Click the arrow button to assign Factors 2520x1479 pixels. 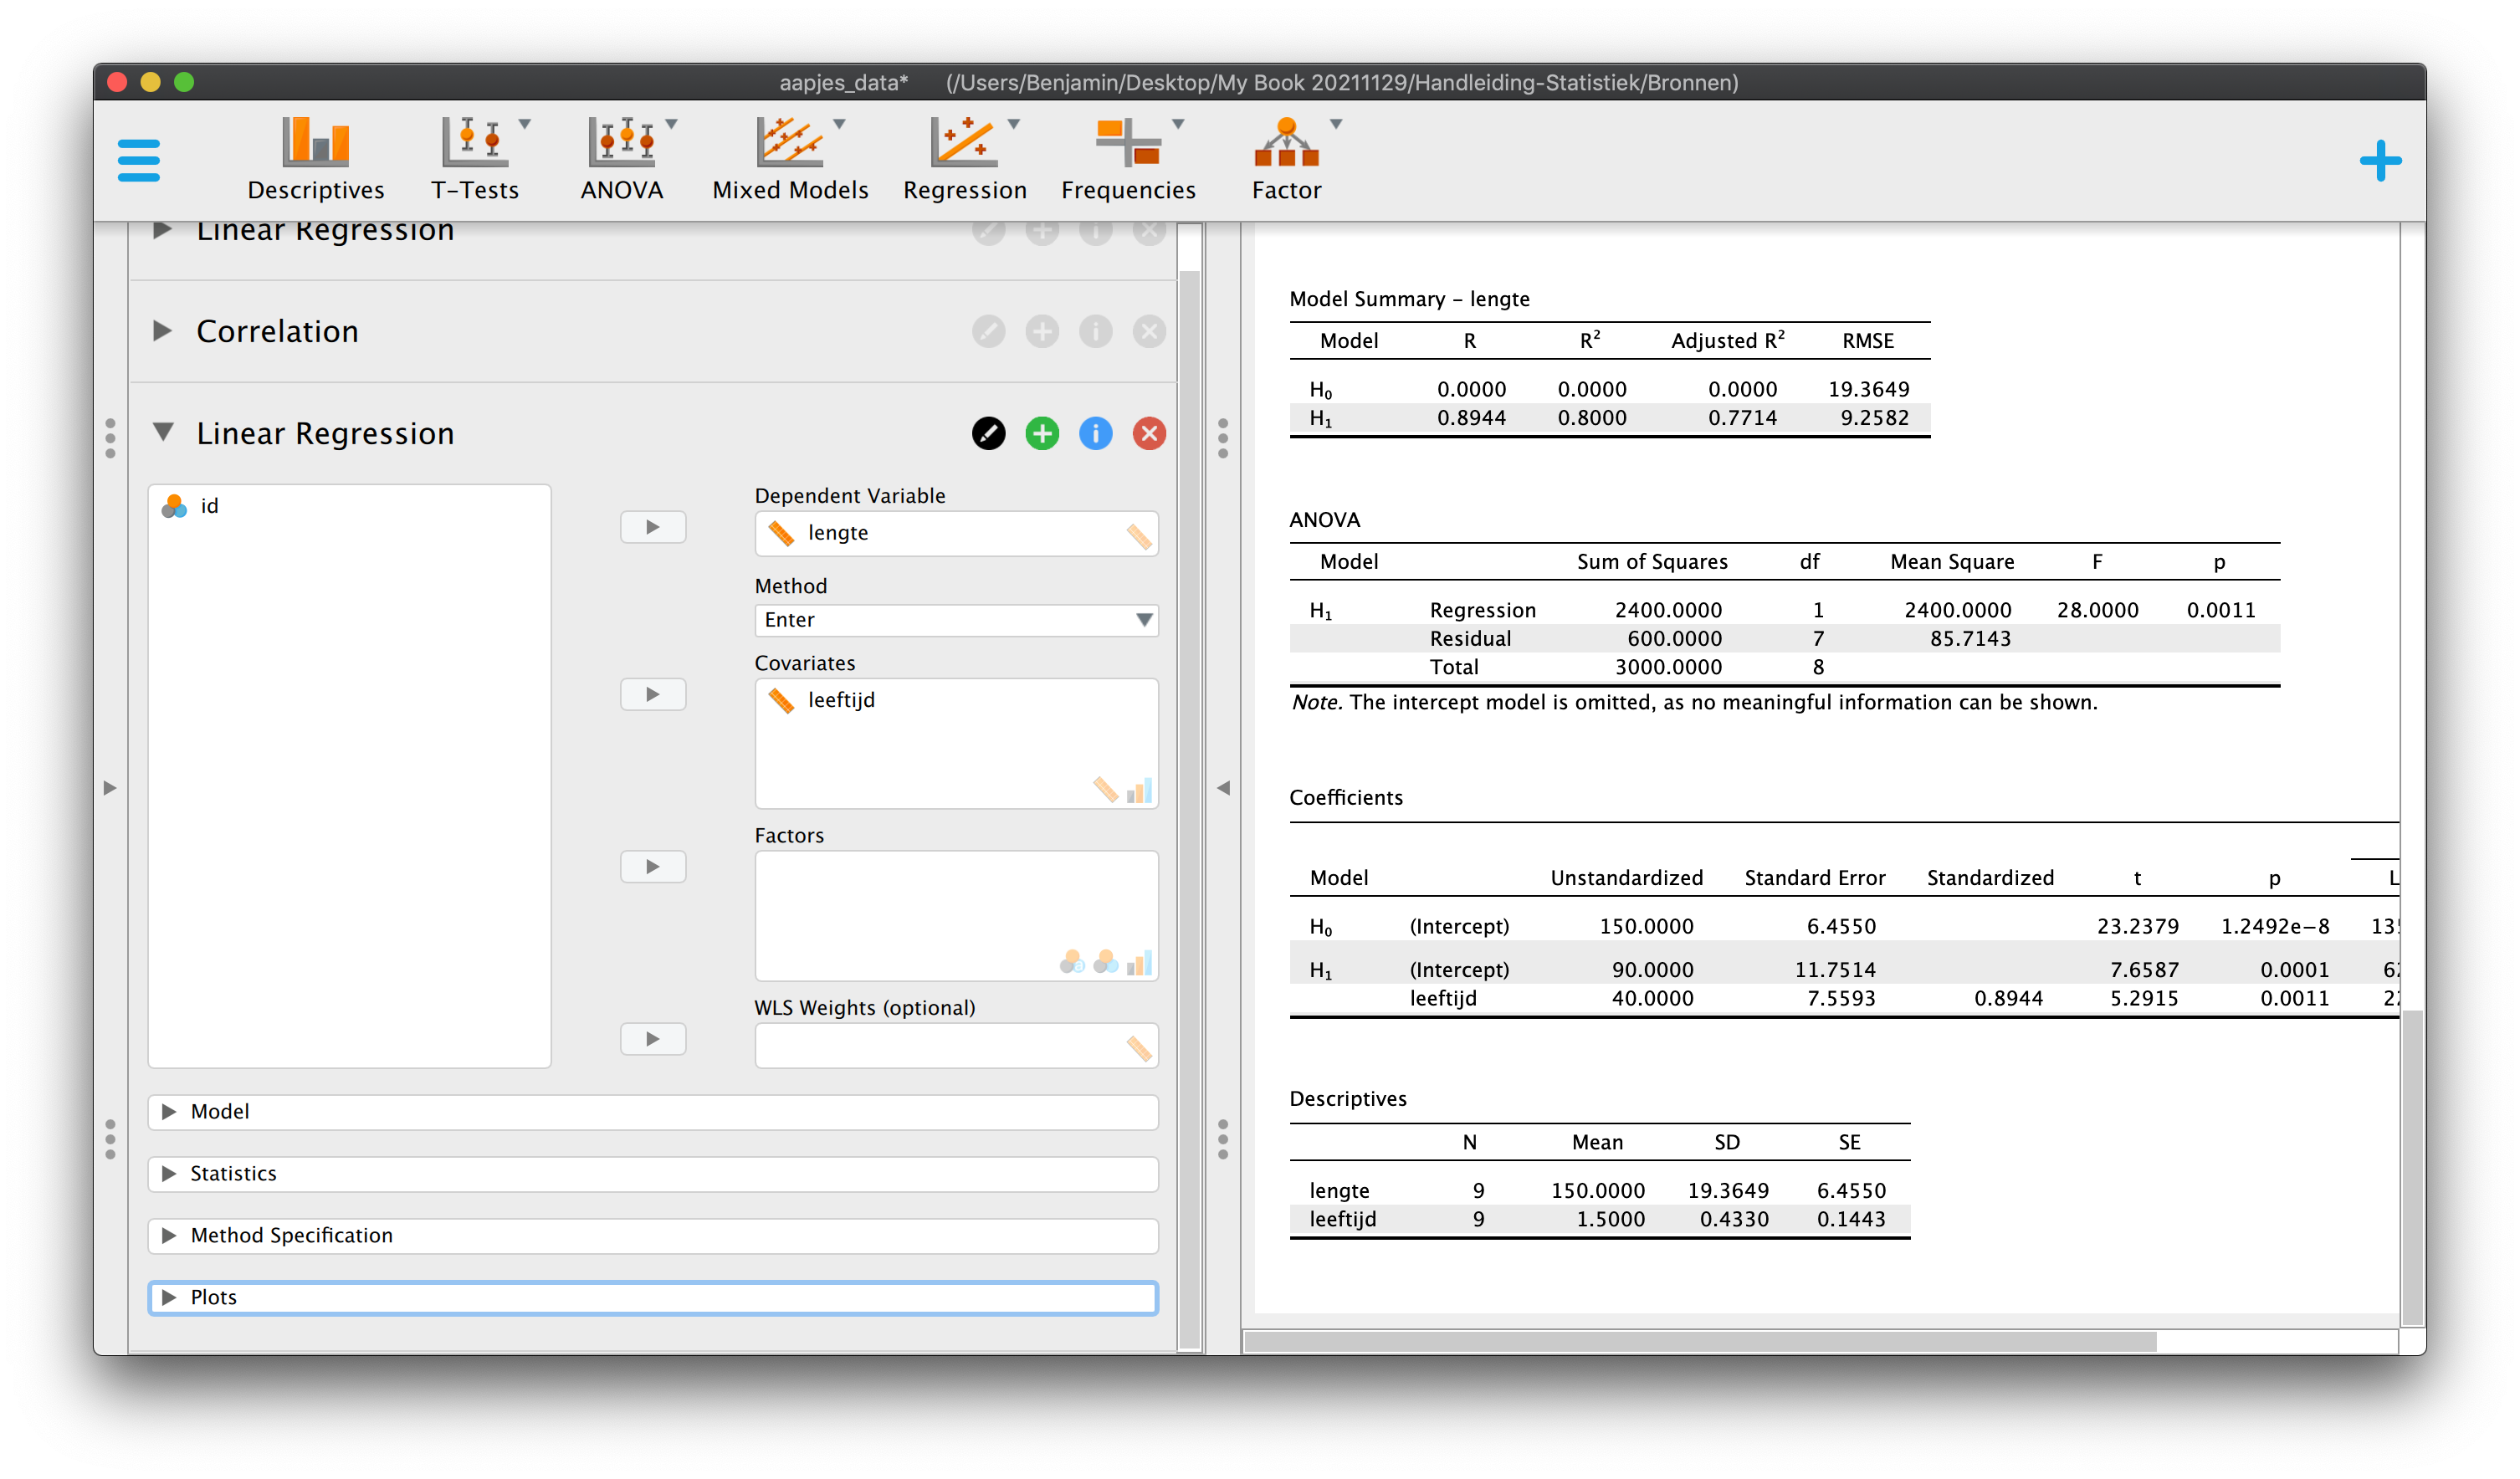click(x=653, y=867)
